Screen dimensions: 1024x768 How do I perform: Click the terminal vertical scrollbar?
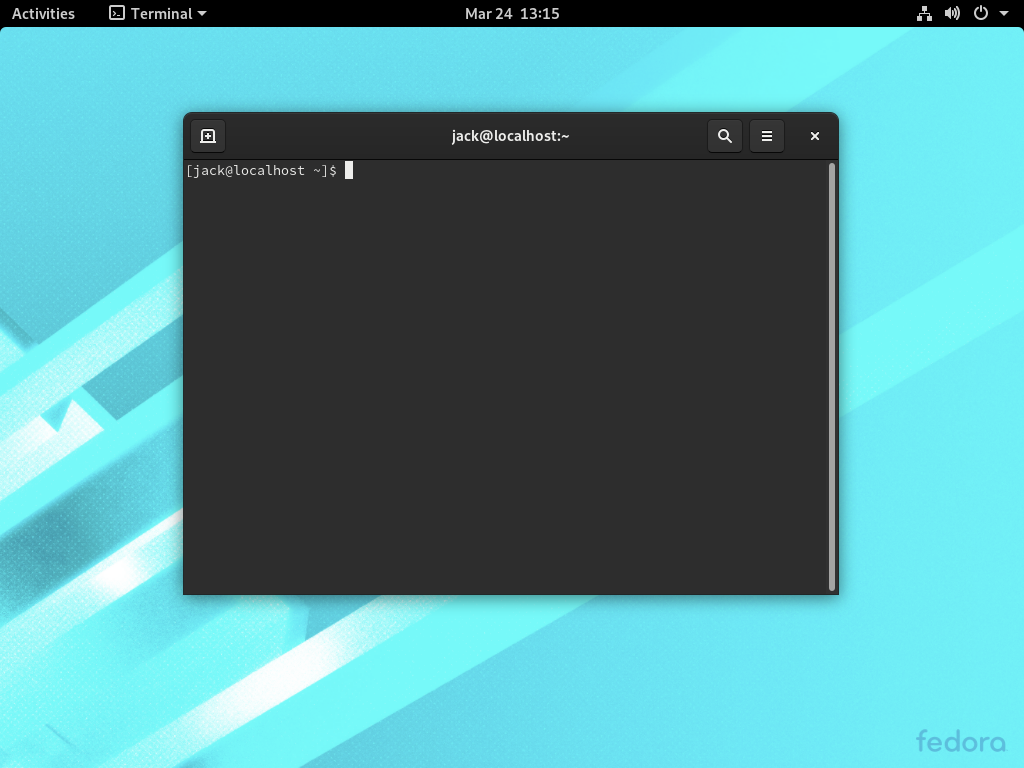[x=832, y=377]
